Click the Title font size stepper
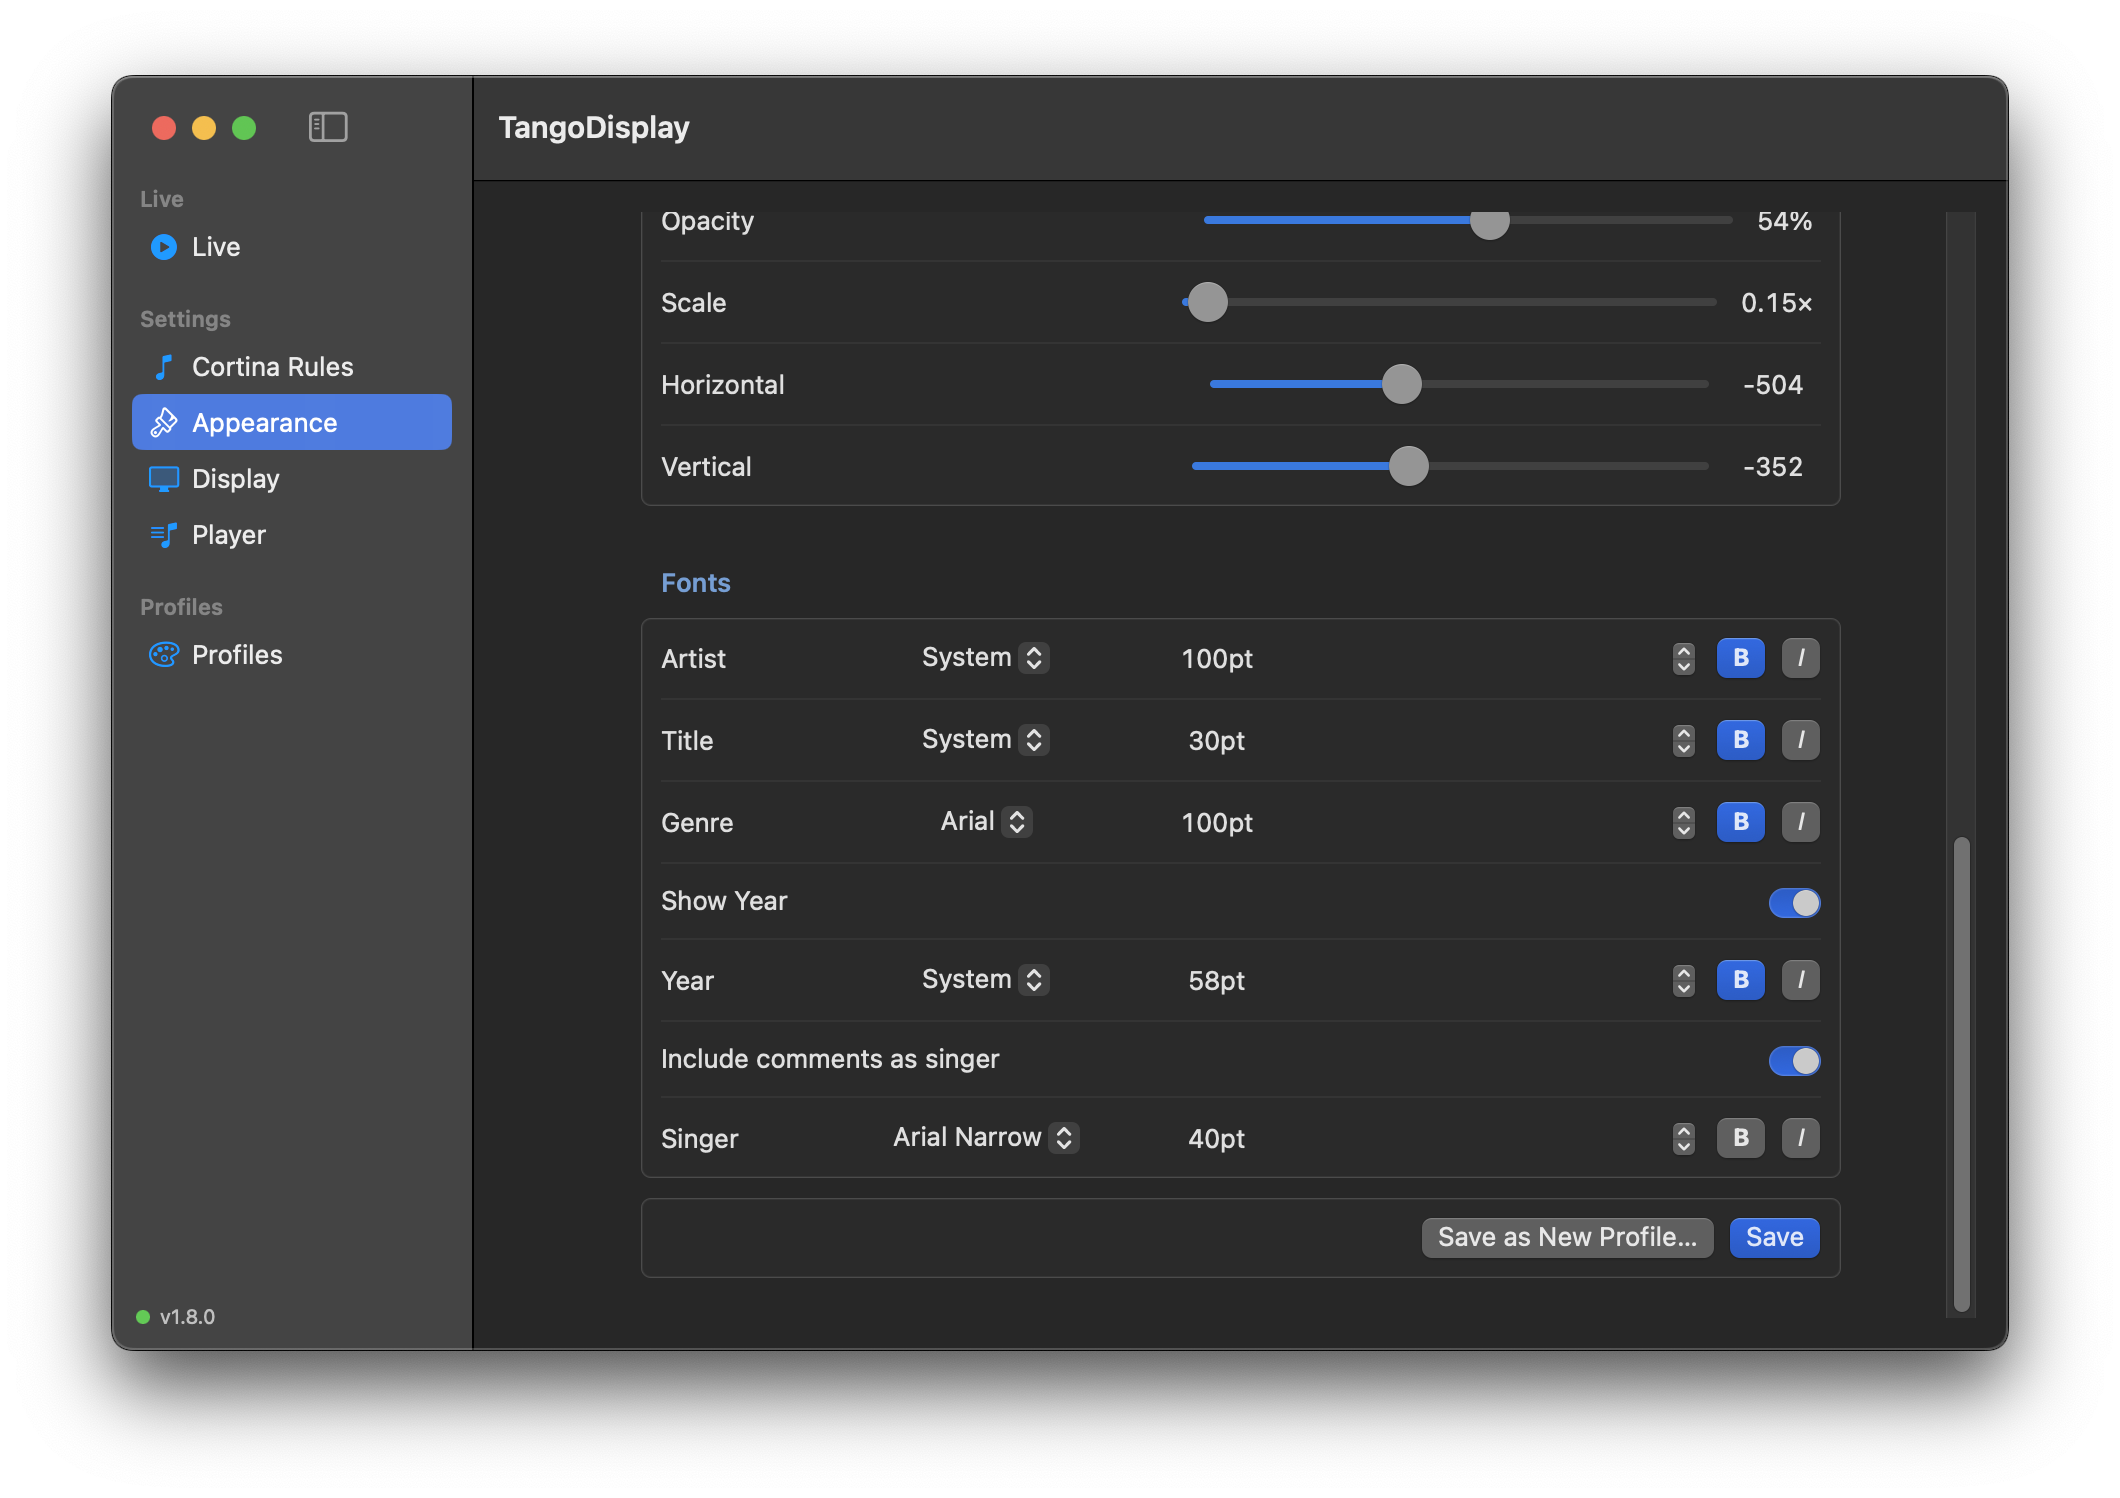This screenshot has width=2120, height=1498. [1684, 740]
